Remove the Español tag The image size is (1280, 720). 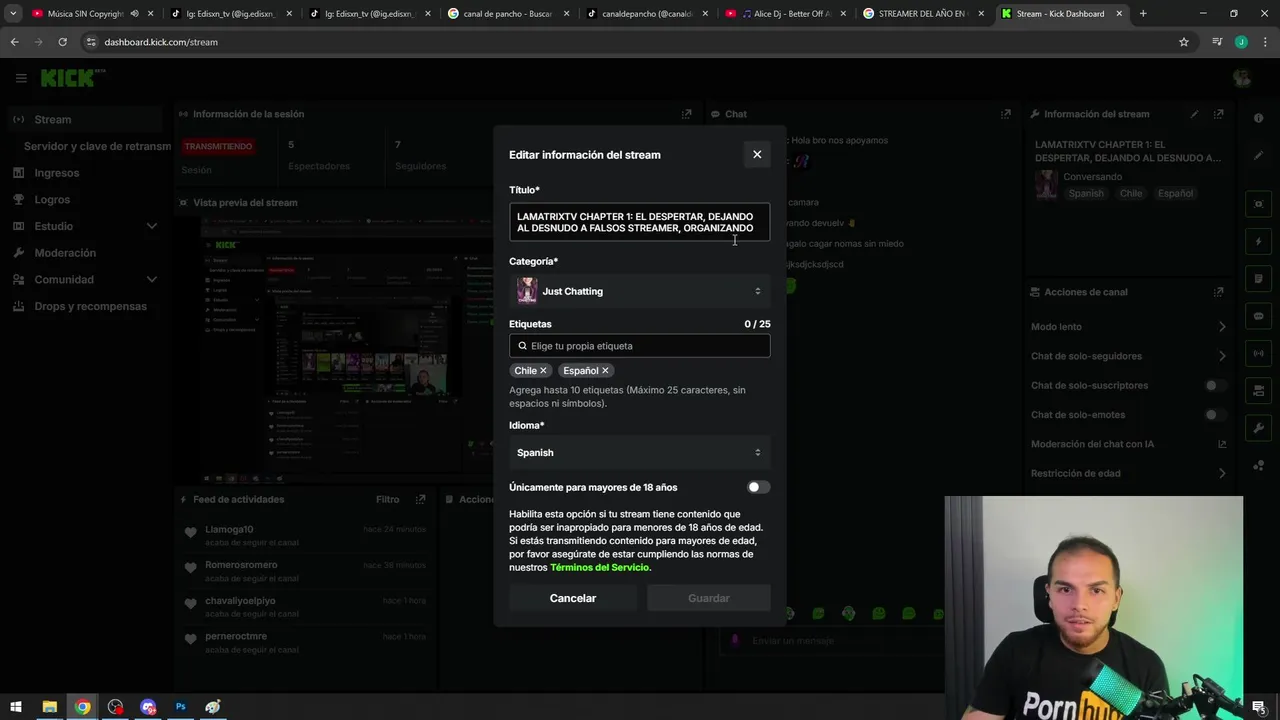point(605,371)
